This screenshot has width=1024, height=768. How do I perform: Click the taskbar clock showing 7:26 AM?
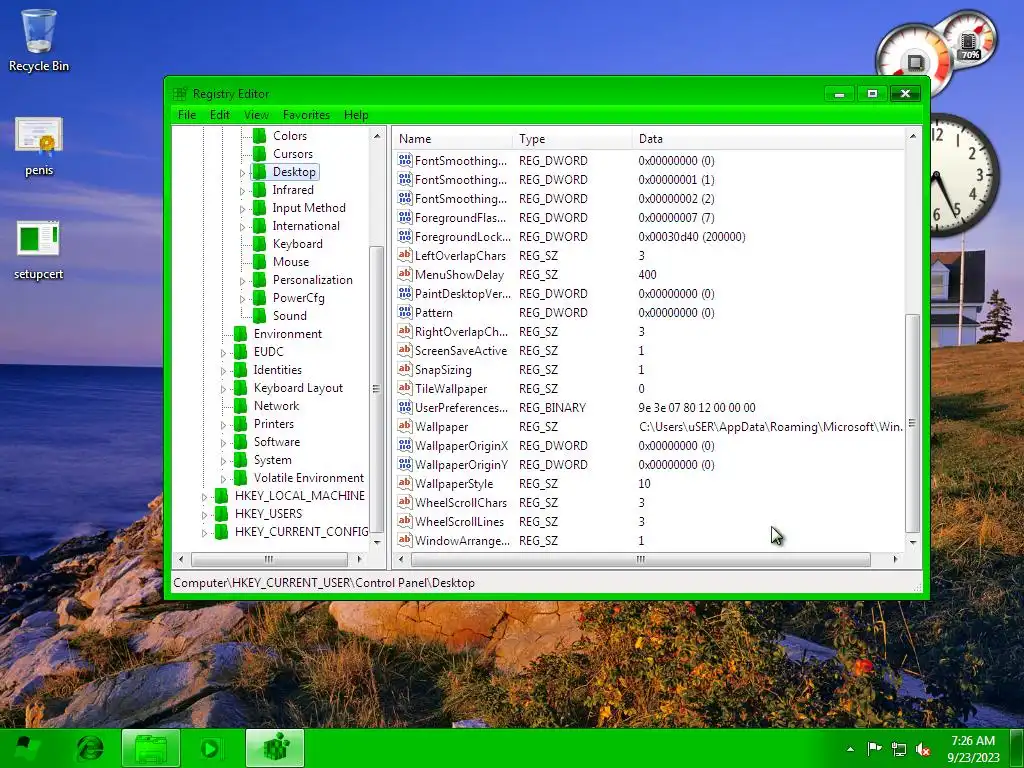pos(973,748)
